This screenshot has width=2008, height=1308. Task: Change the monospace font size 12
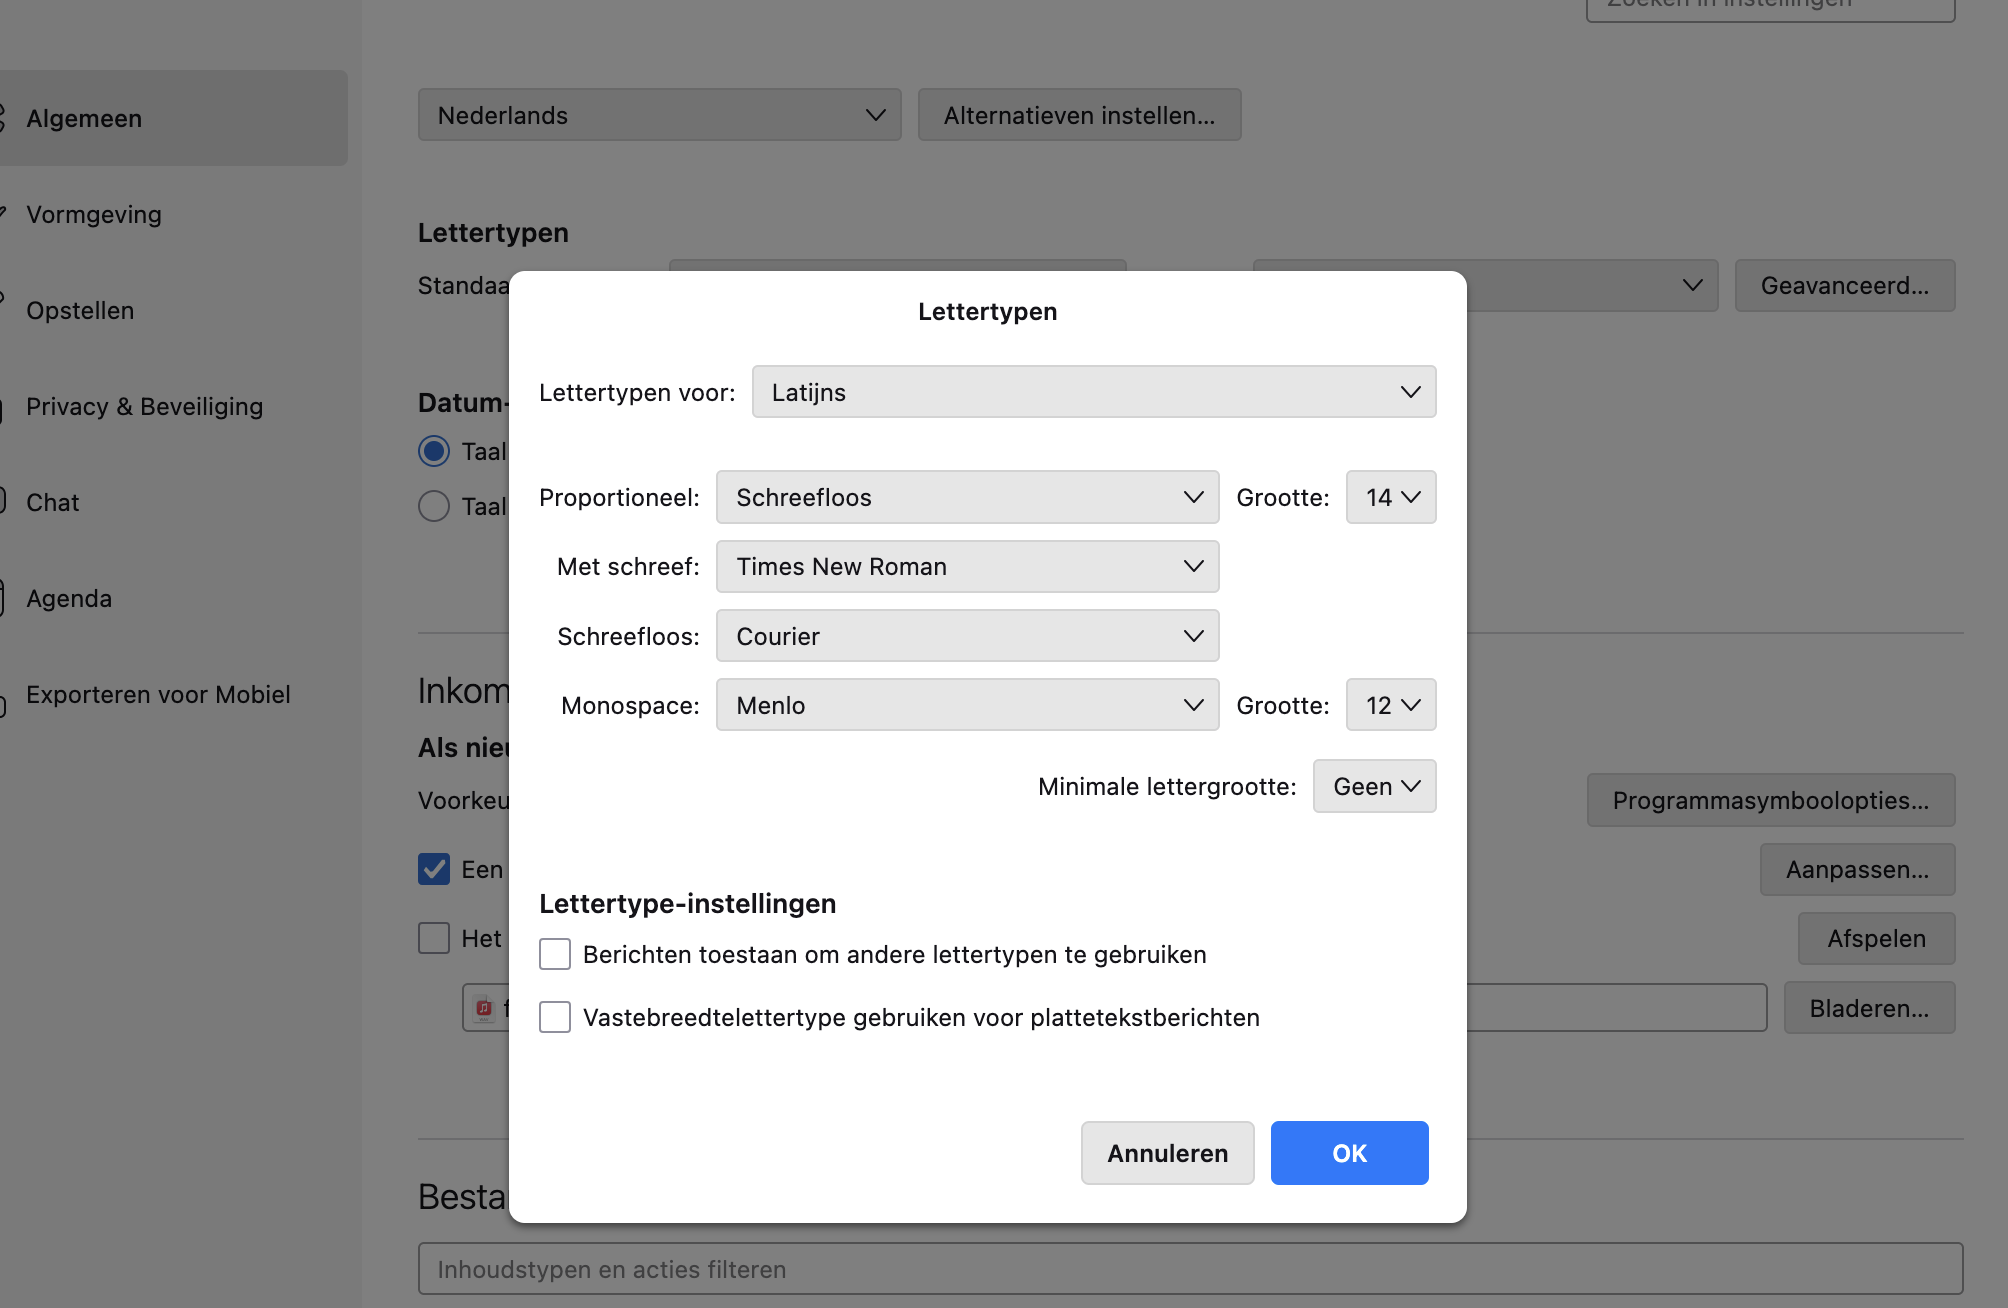pos(1391,705)
